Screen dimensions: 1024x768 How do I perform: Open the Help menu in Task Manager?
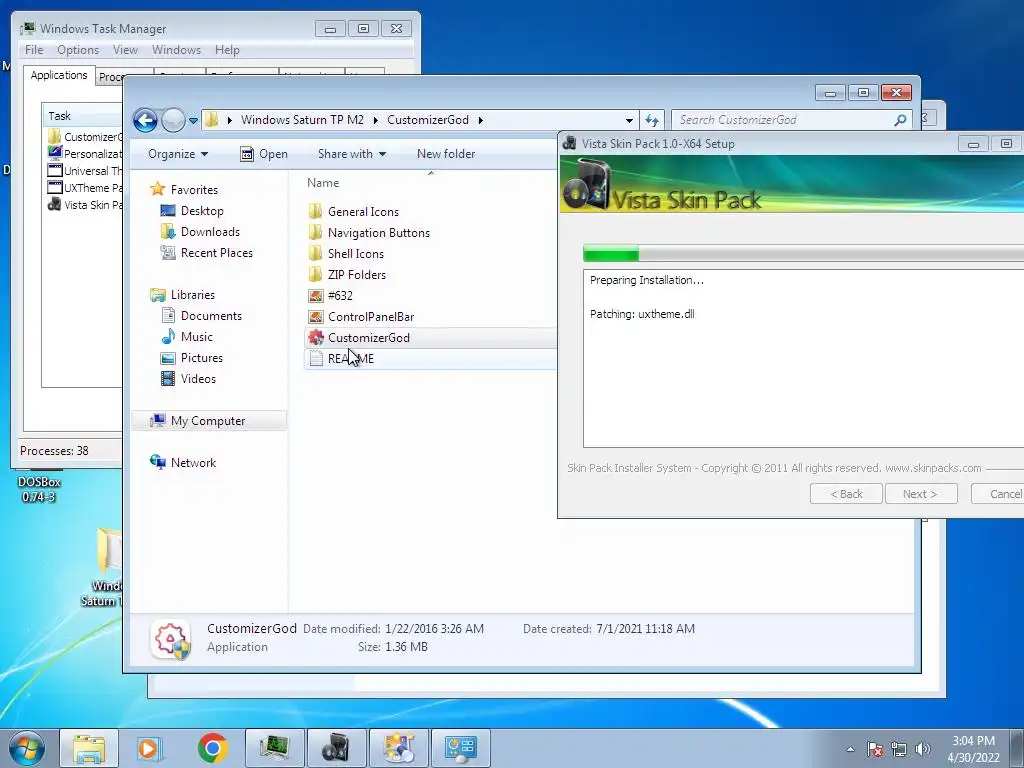(x=227, y=50)
